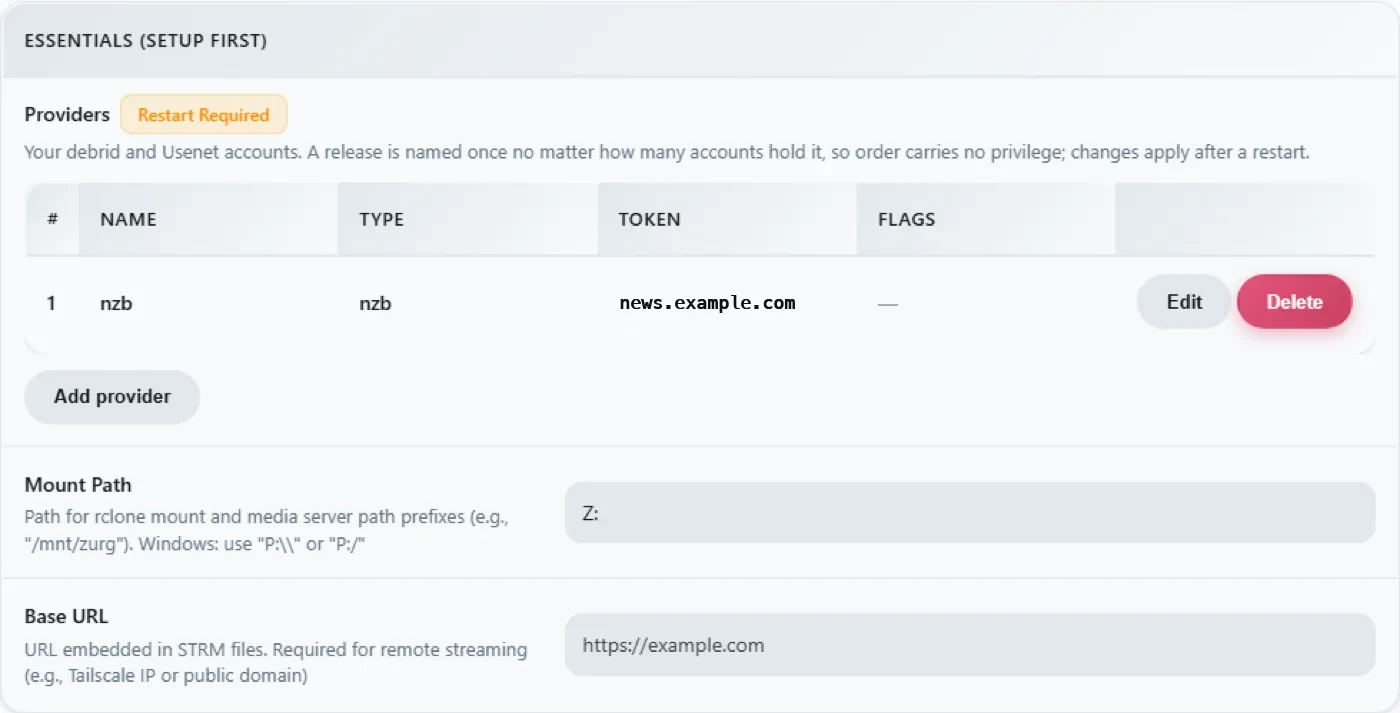Click the rclone mount path help text
Viewport: 1400px width, 713px height.
[x=267, y=529]
